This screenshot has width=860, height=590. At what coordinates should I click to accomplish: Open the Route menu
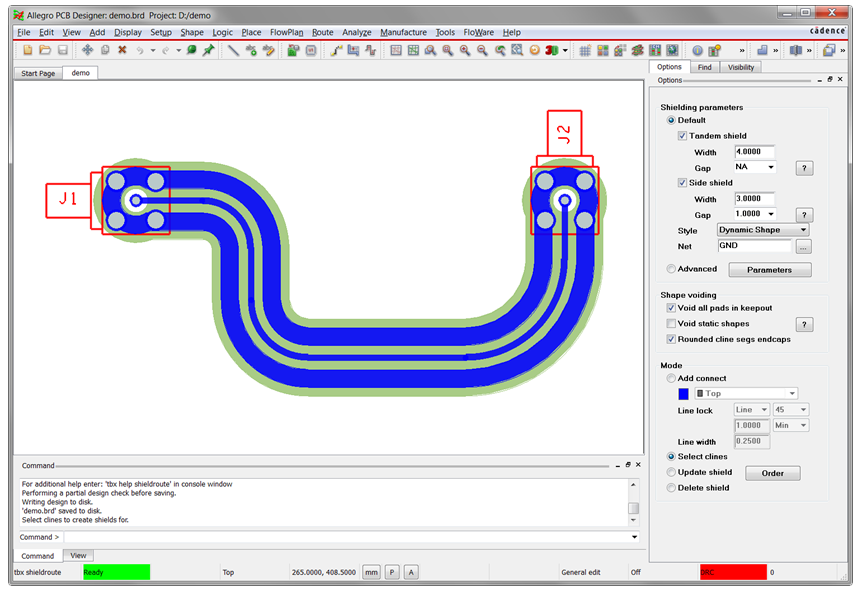tap(322, 32)
